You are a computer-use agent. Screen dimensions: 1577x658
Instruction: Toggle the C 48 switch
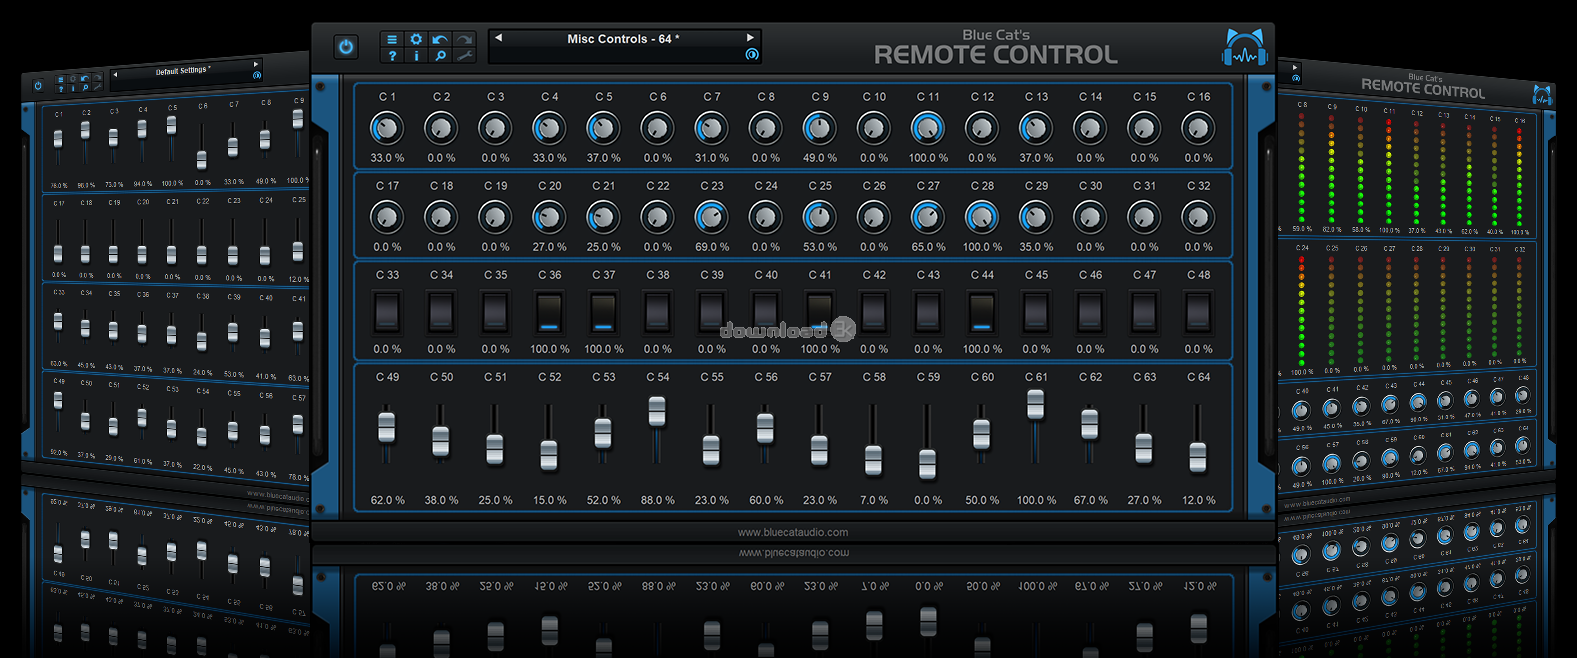pyautogui.click(x=1198, y=312)
